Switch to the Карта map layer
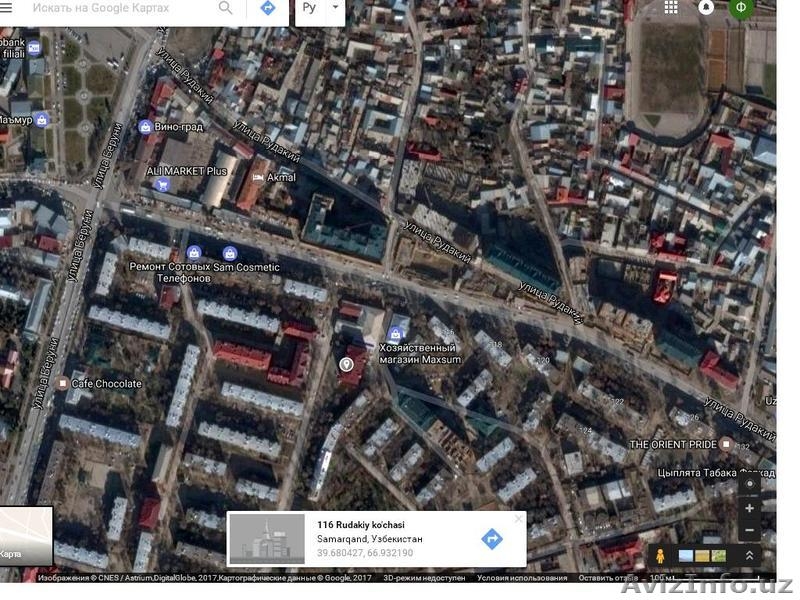800x600 pixels. (x=26, y=536)
